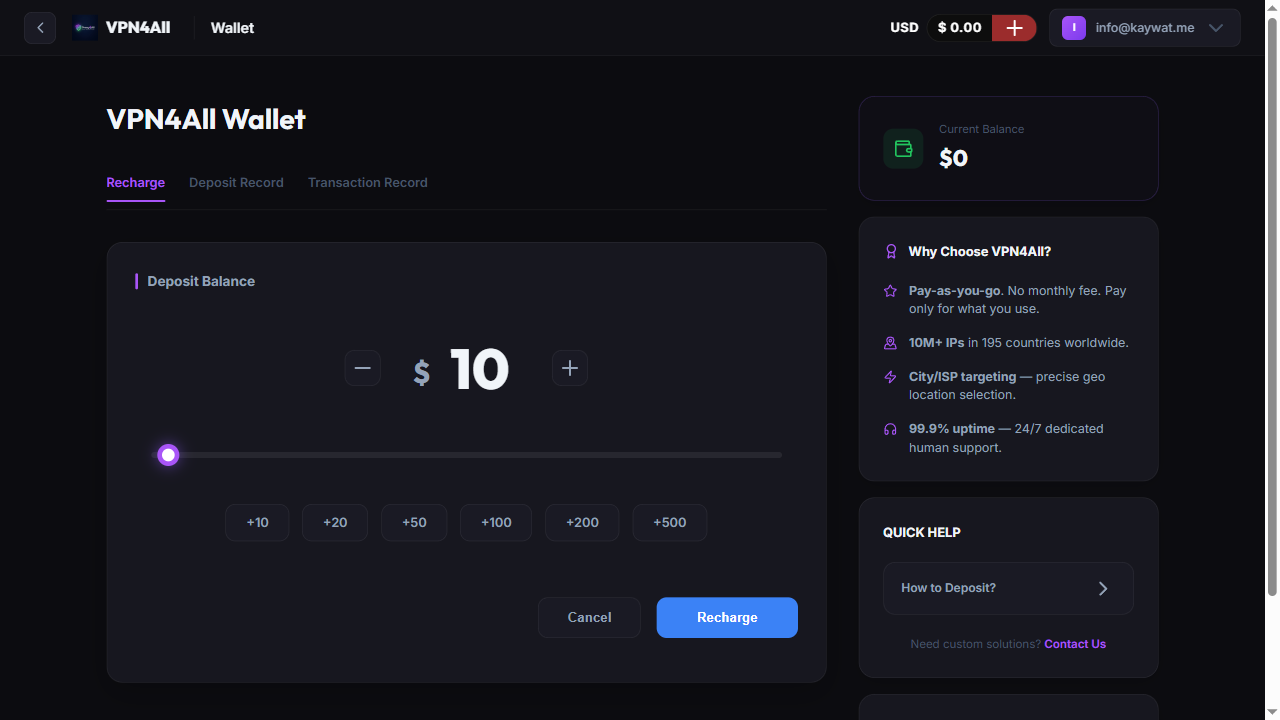The width and height of the screenshot is (1280, 720).
Task: Switch to the Recharge tab
Action: pyautogui.click(x=136, y=183)
